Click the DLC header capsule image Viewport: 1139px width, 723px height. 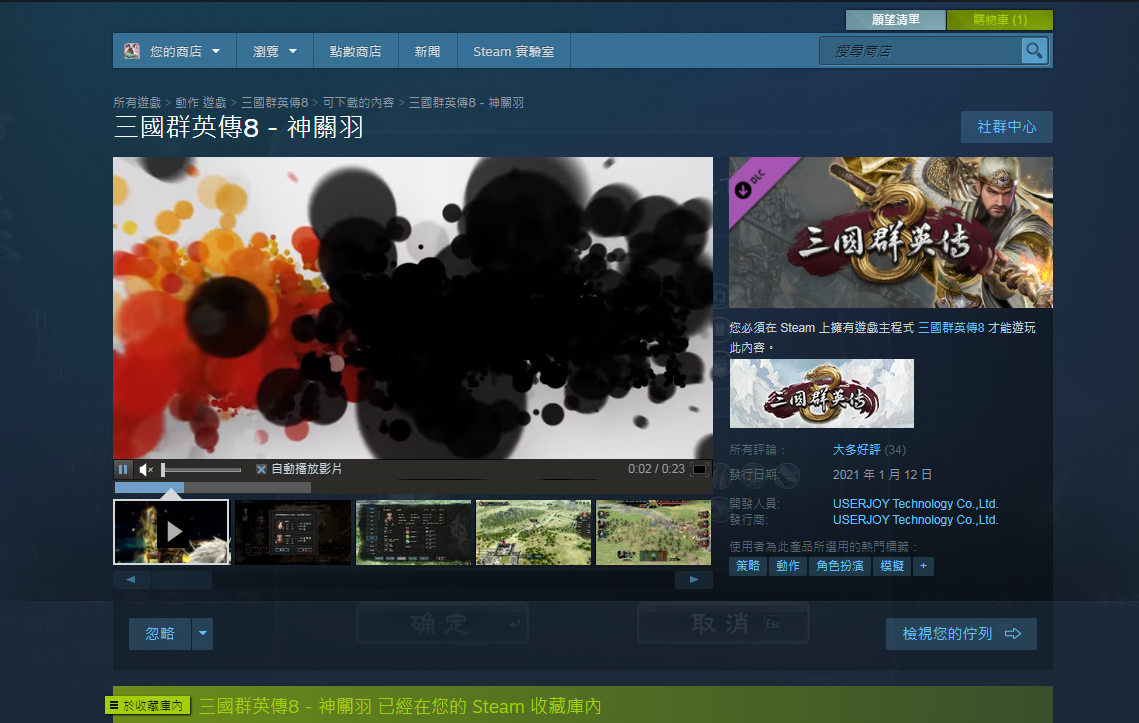(891, 233)
